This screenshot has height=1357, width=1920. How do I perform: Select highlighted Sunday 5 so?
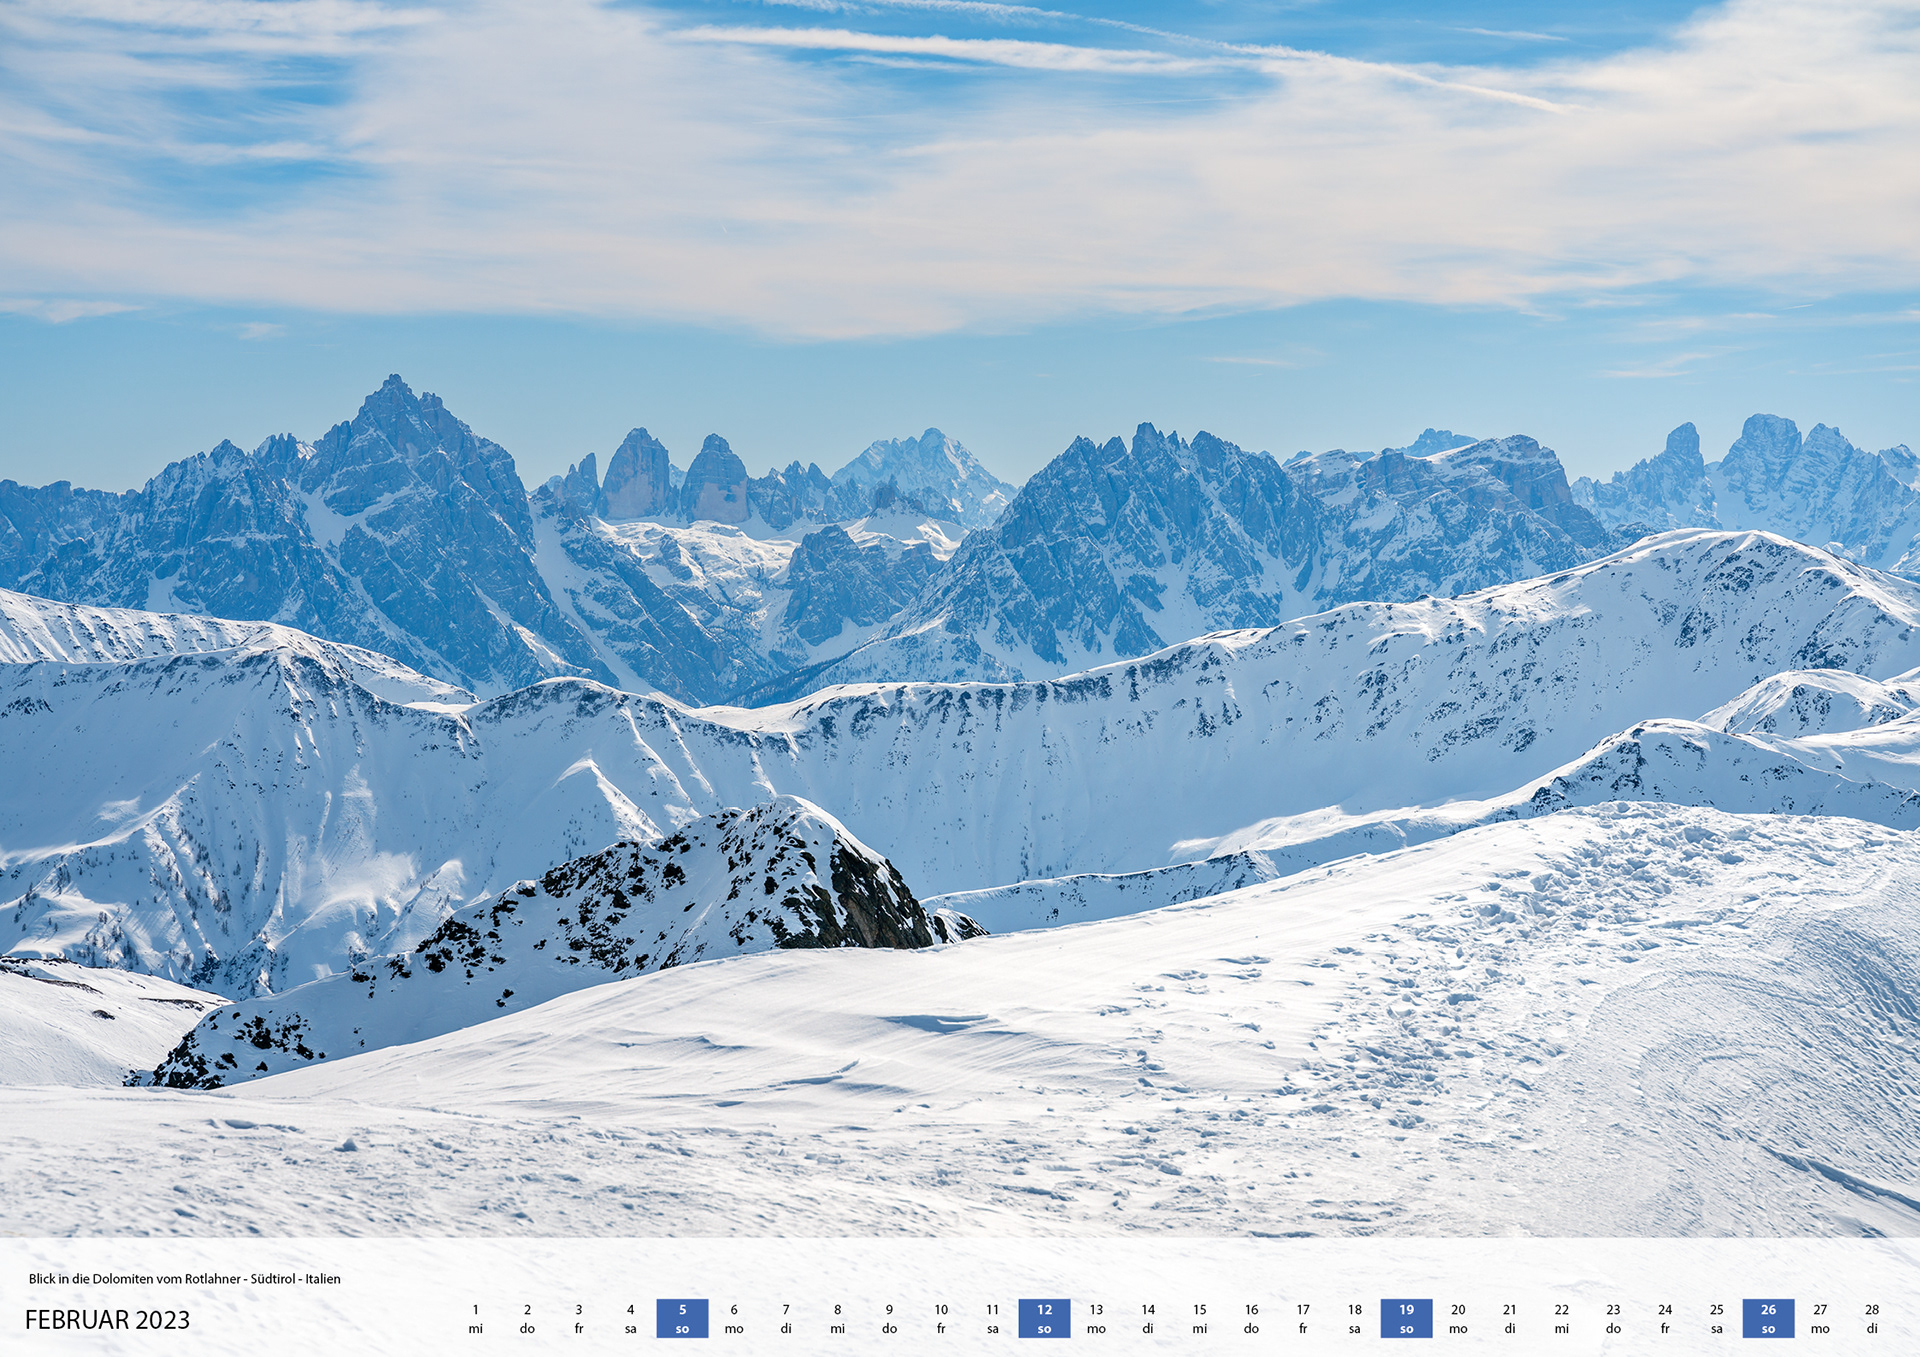click(x=683, y=1319)
